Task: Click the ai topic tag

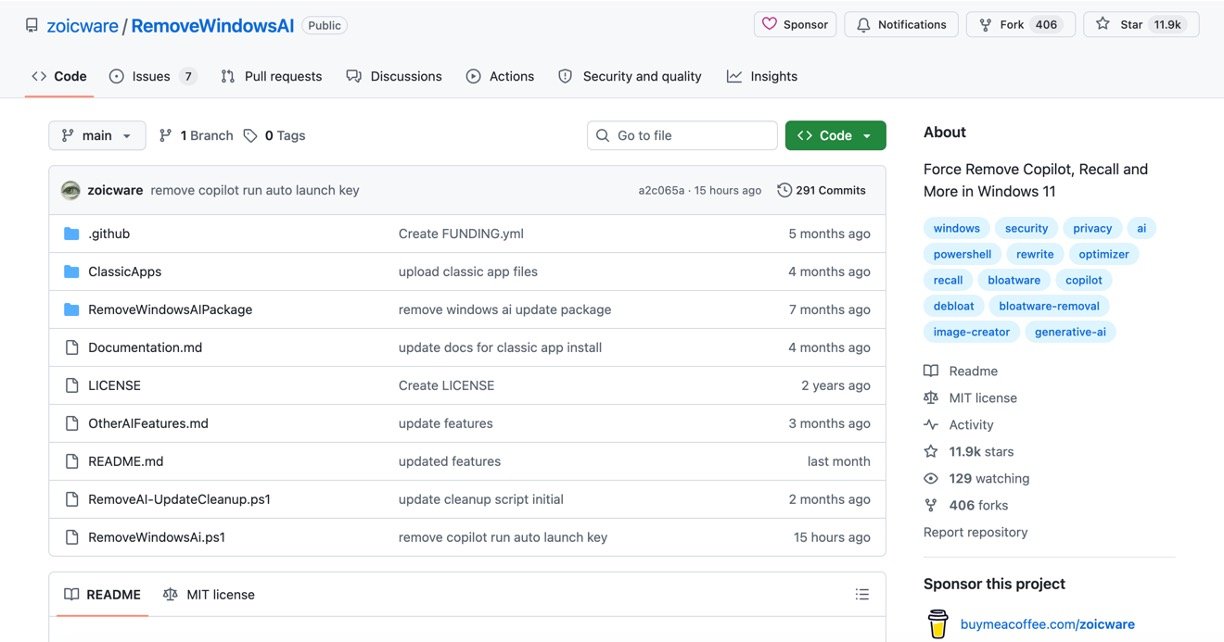Action: [1142, 229]
